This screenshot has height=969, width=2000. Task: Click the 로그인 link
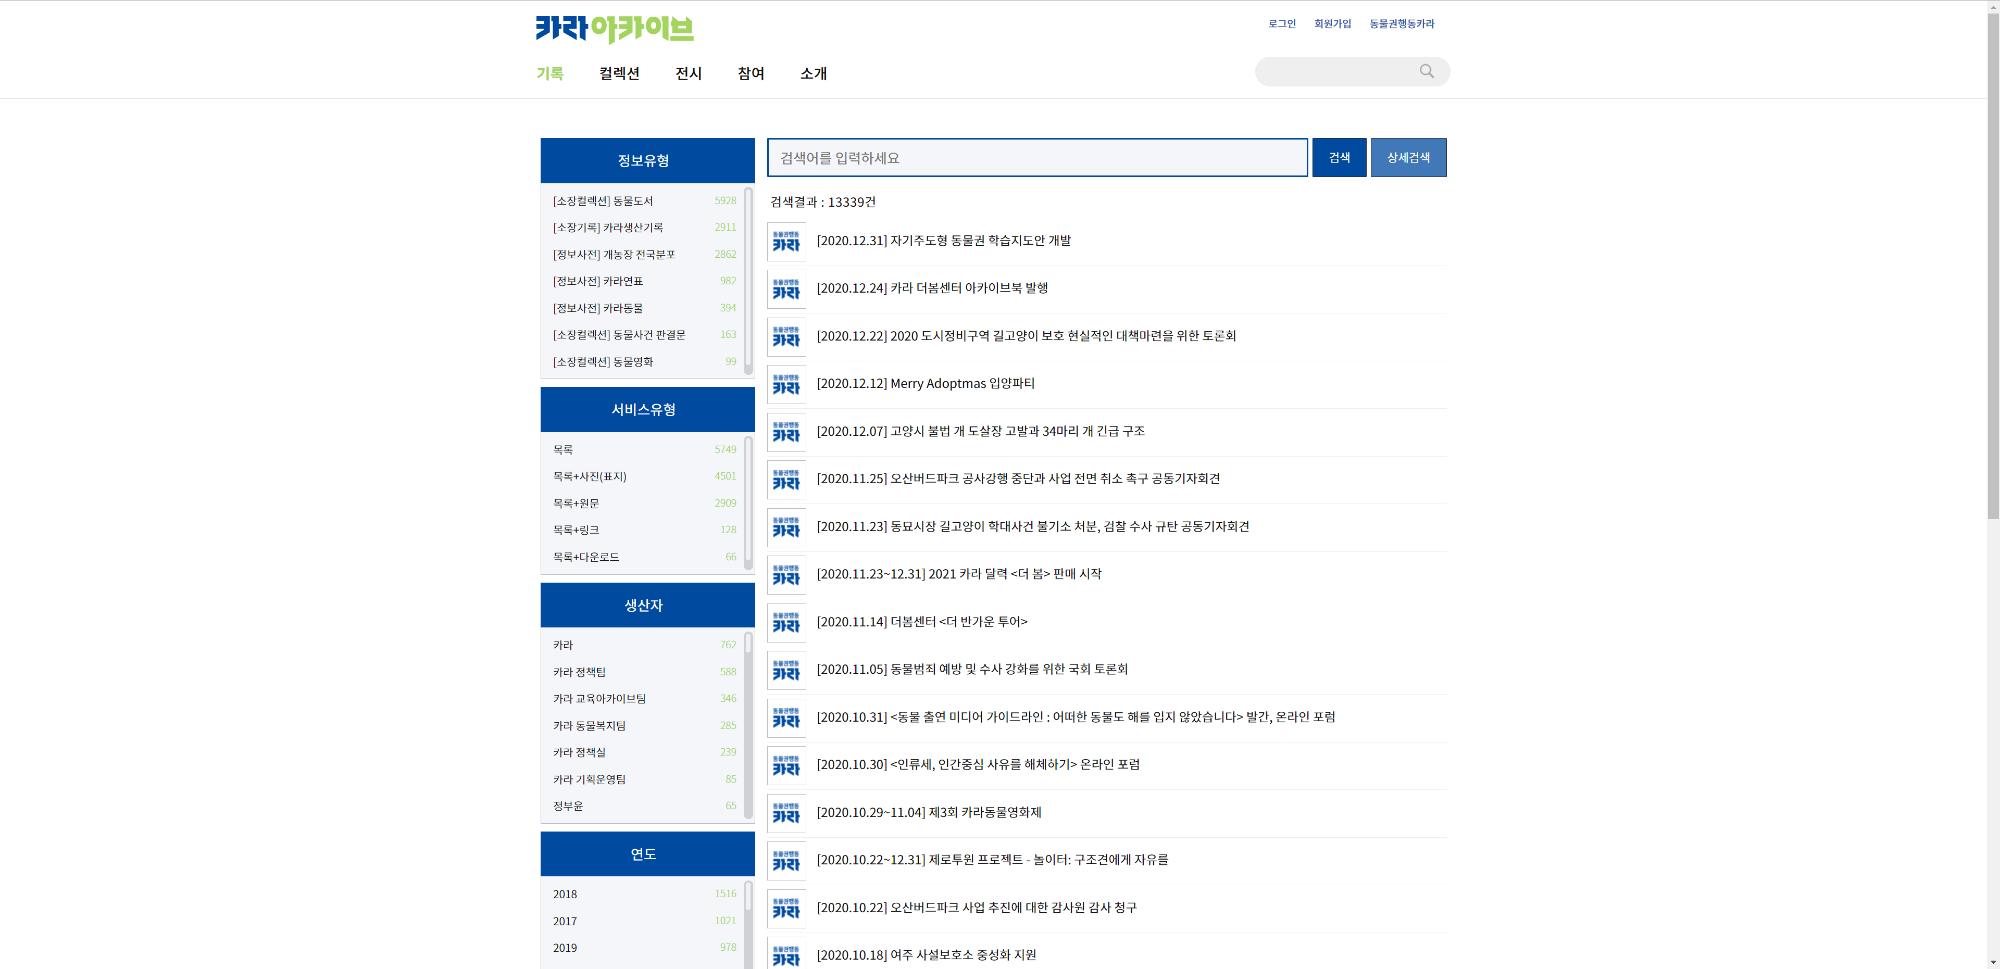(x=1281, y=24)
